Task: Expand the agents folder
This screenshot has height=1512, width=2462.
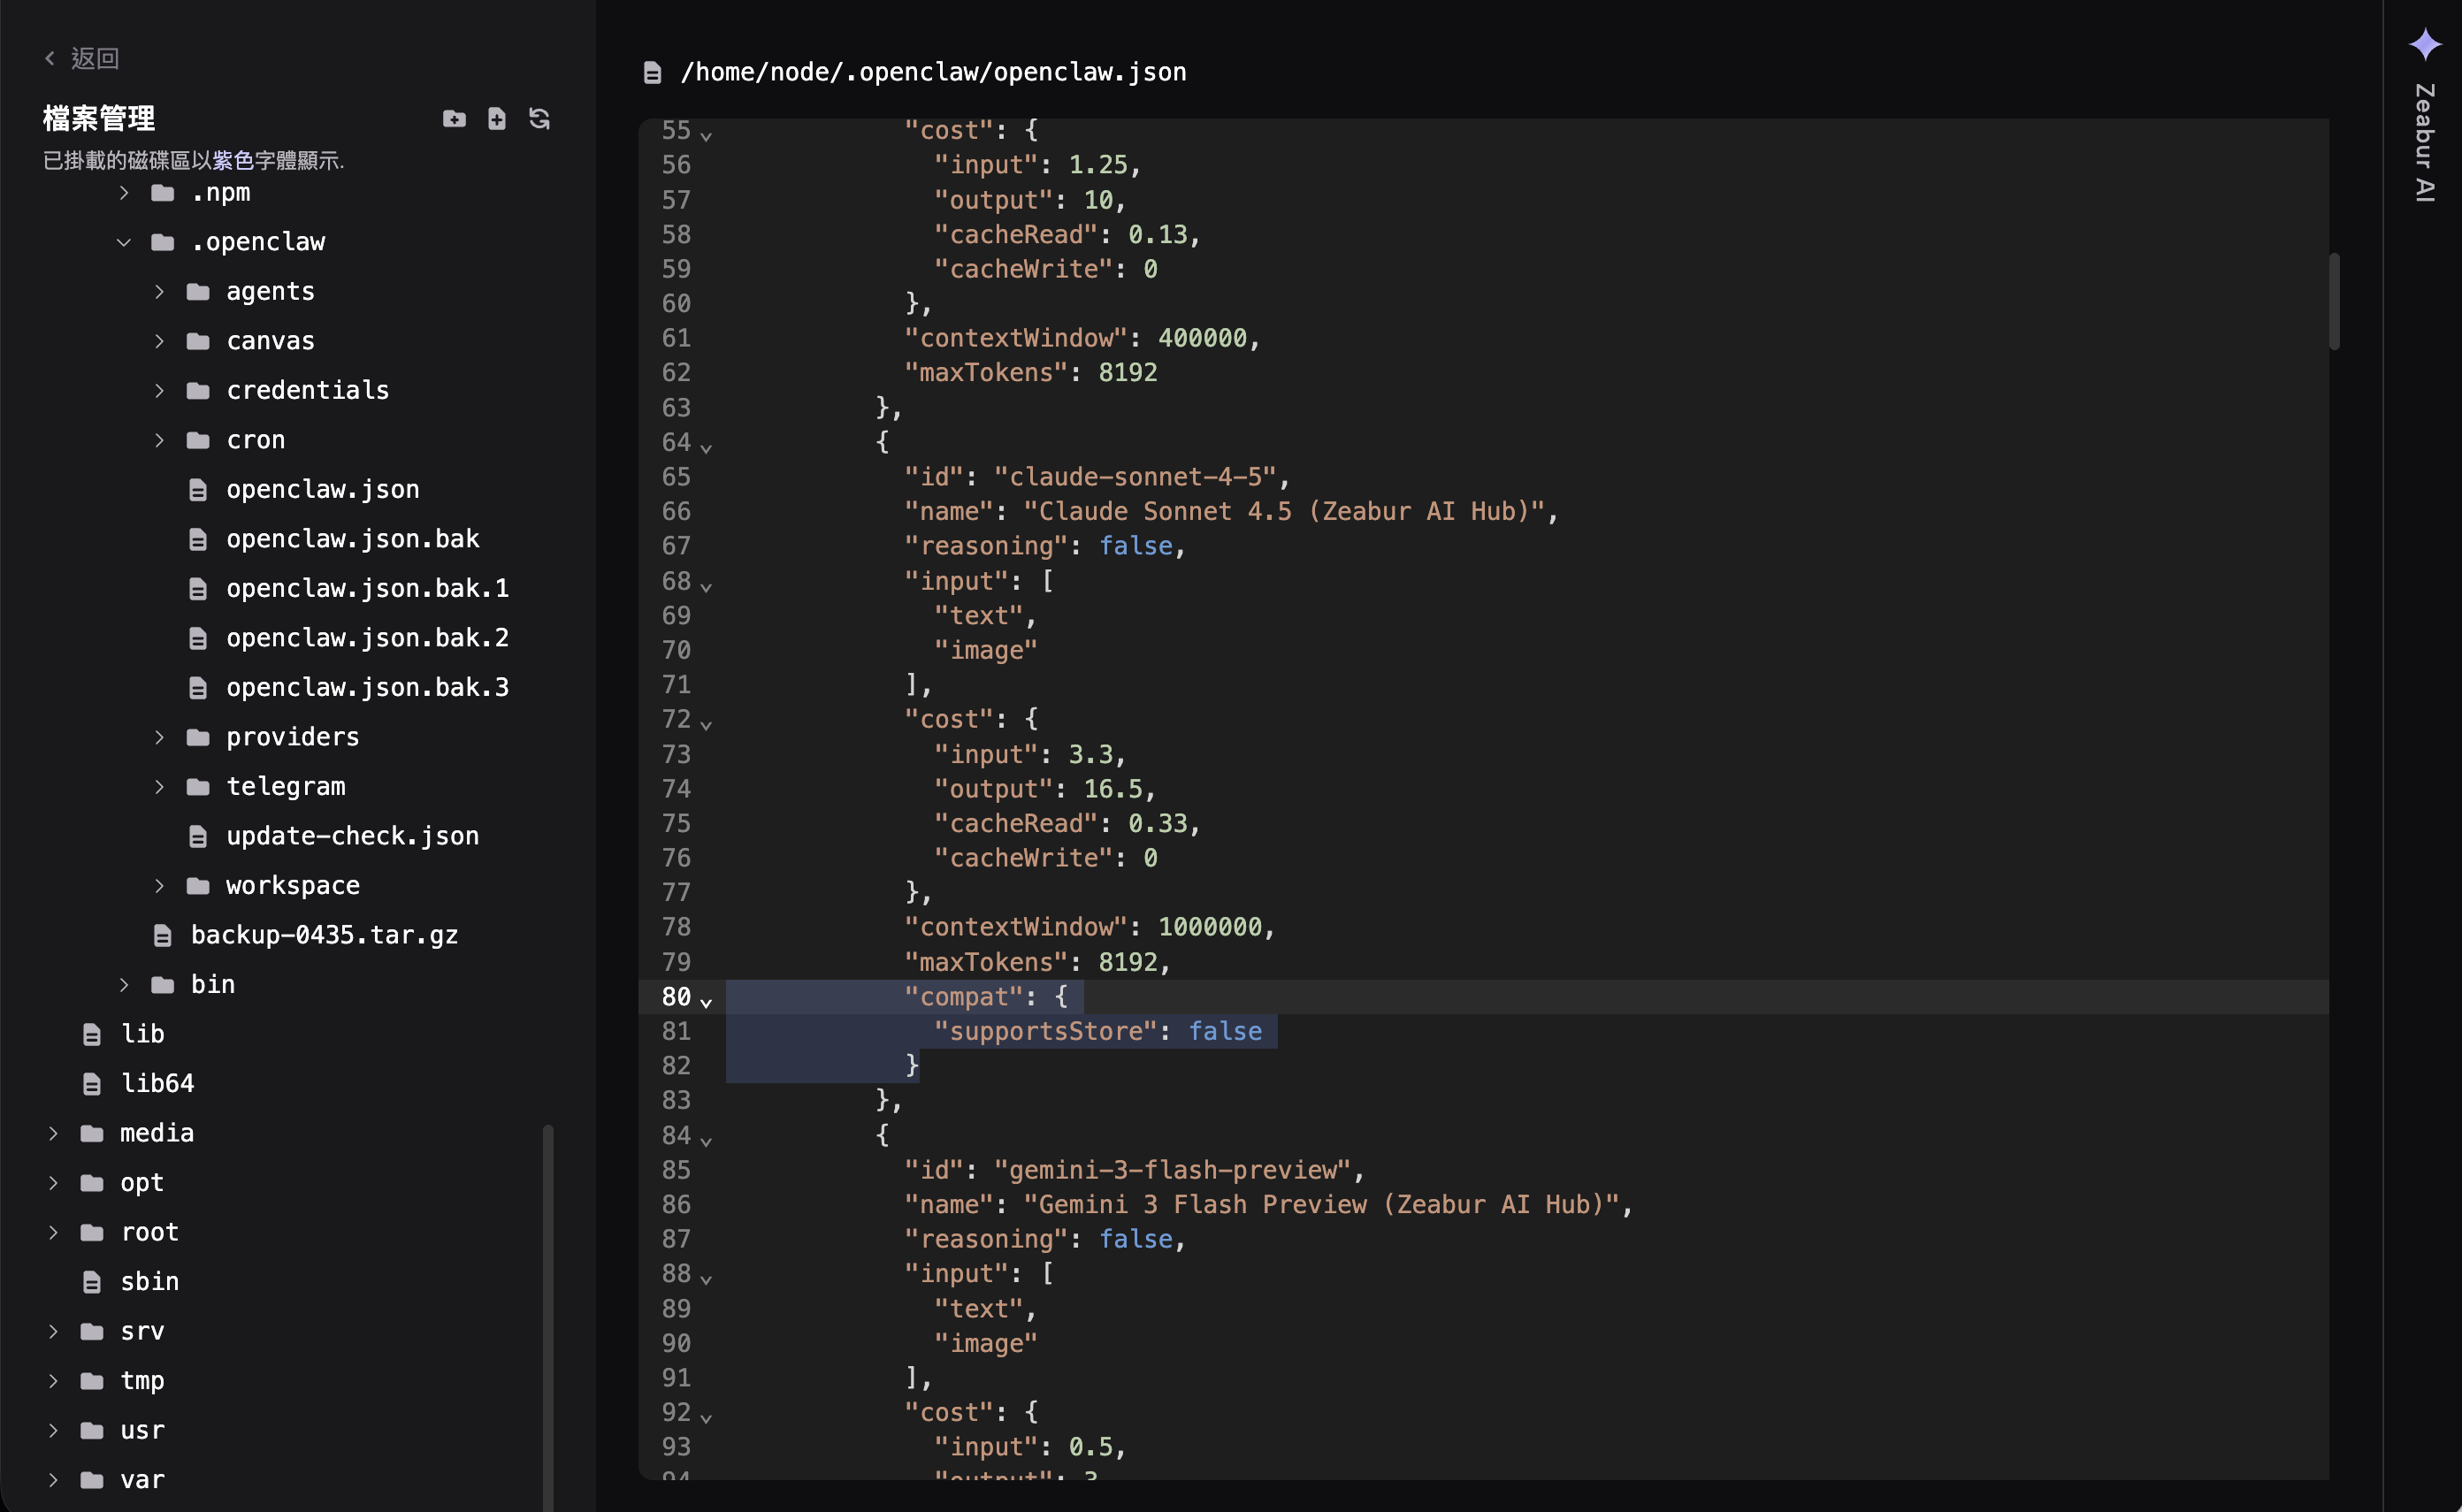Action: [x=159, y=292]
